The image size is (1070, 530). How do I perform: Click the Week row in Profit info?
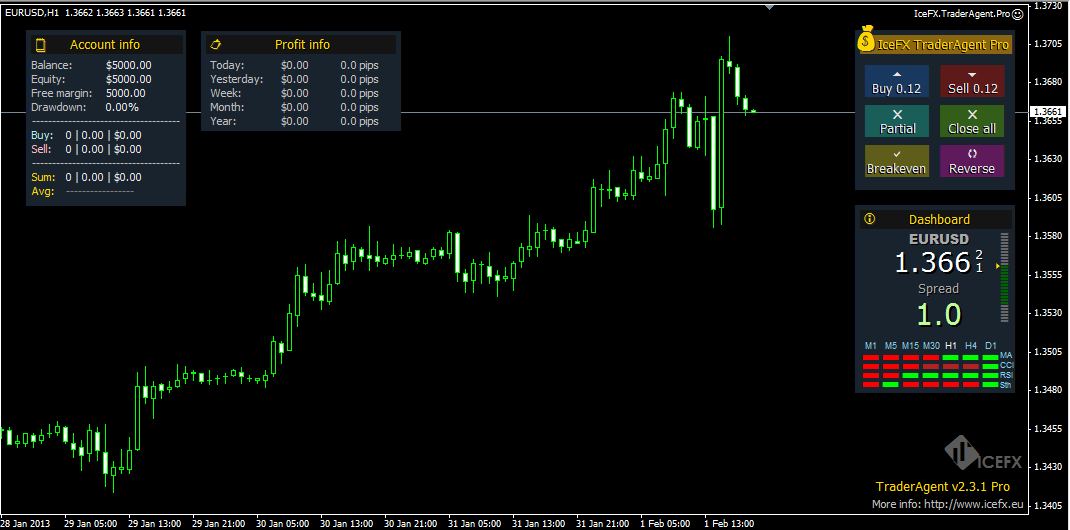pyautogui.click(x=295, y=93)
